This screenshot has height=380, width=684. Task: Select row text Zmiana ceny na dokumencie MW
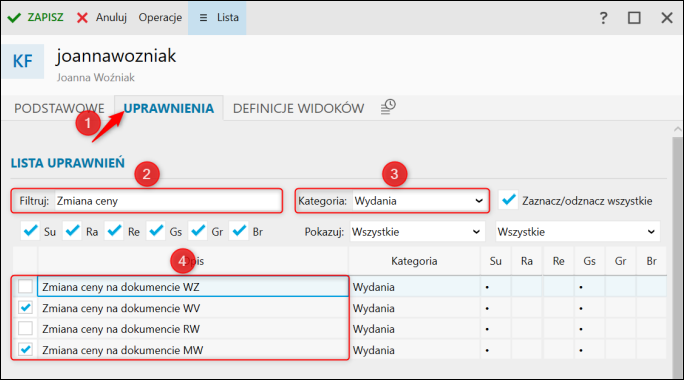123,350
